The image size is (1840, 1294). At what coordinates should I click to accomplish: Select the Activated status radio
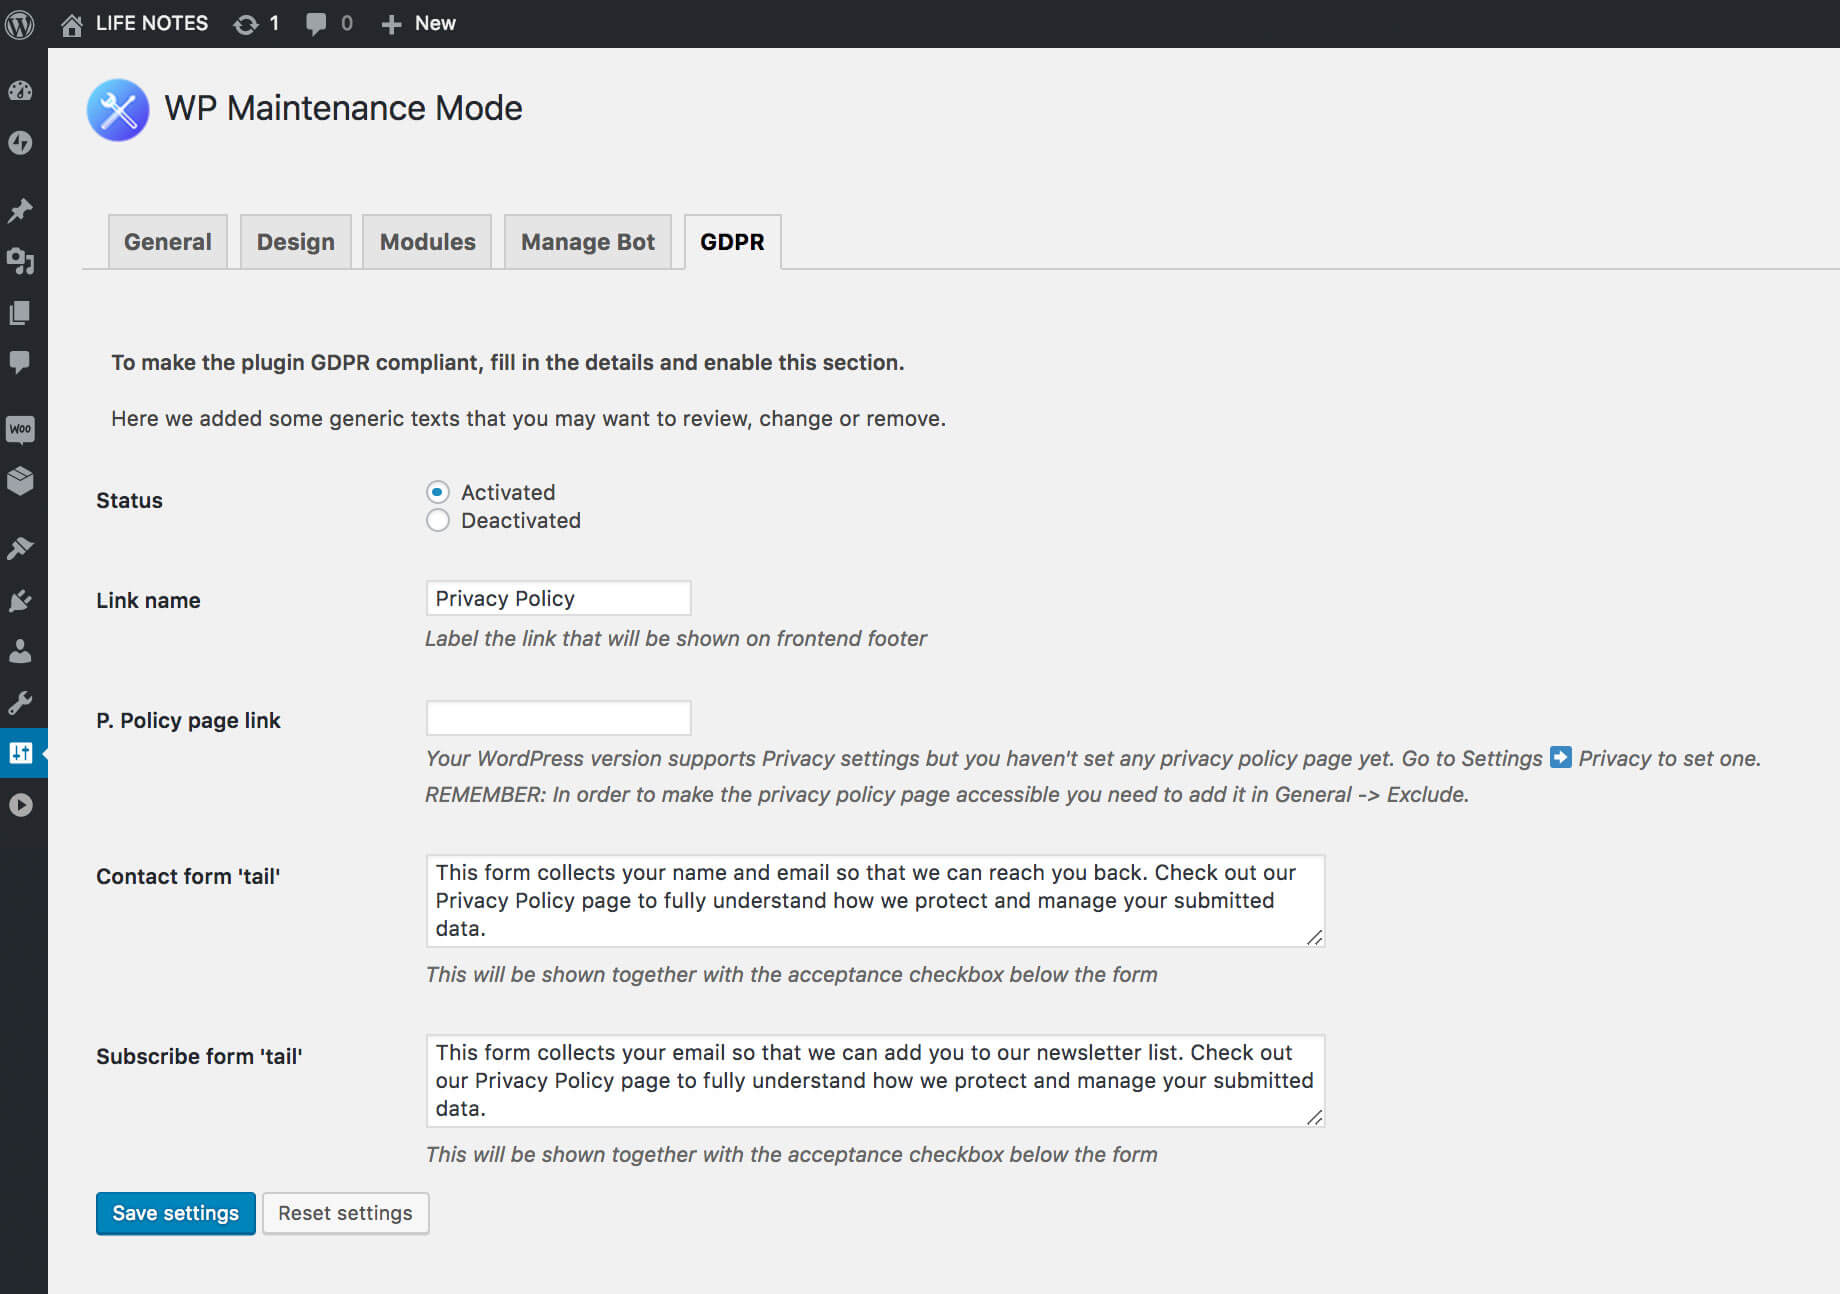437,492
